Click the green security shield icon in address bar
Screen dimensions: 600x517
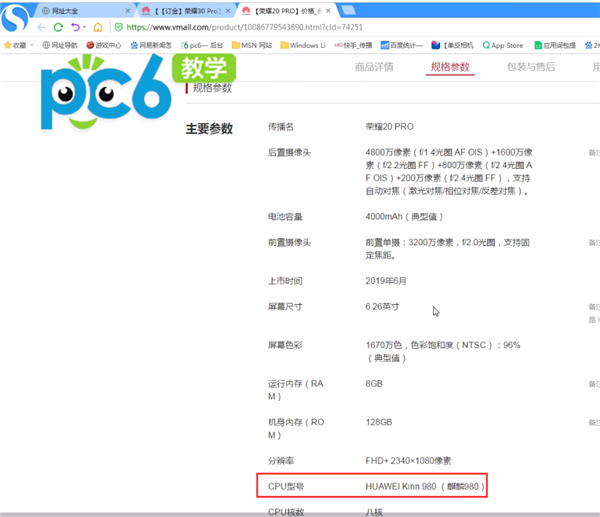[119, 27]
